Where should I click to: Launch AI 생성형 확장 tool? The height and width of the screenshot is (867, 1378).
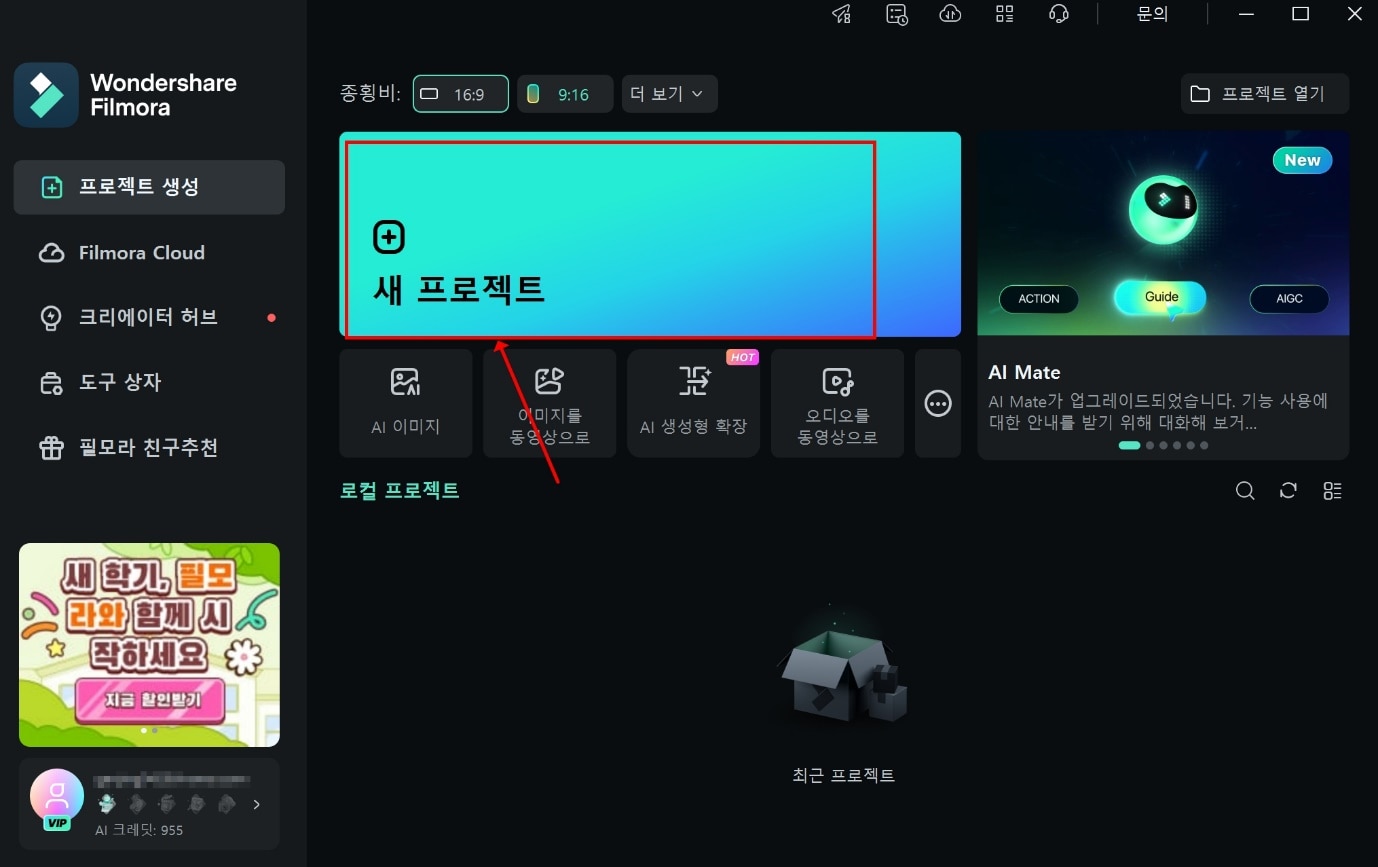(x=694, y=403)
